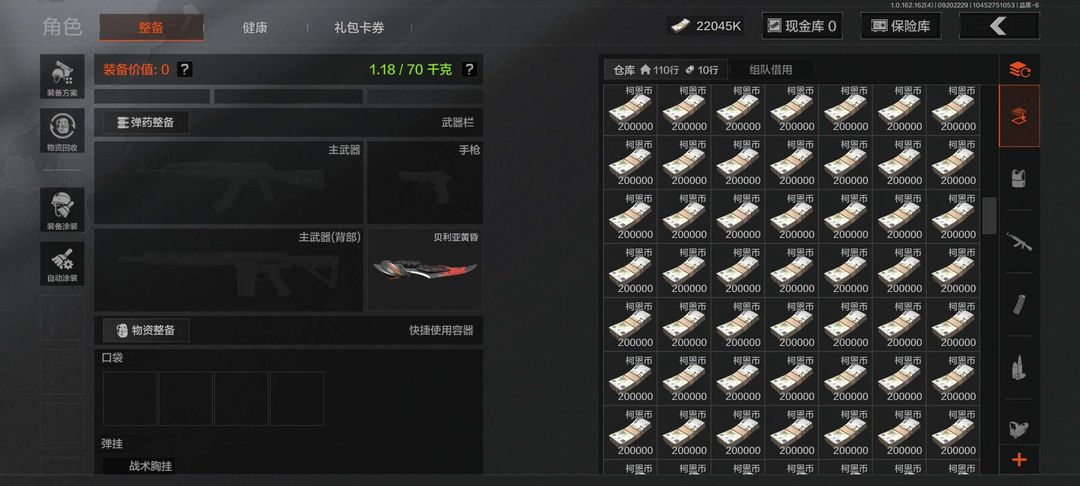Click the 物资回收 recycle icon

coord(62,130)
